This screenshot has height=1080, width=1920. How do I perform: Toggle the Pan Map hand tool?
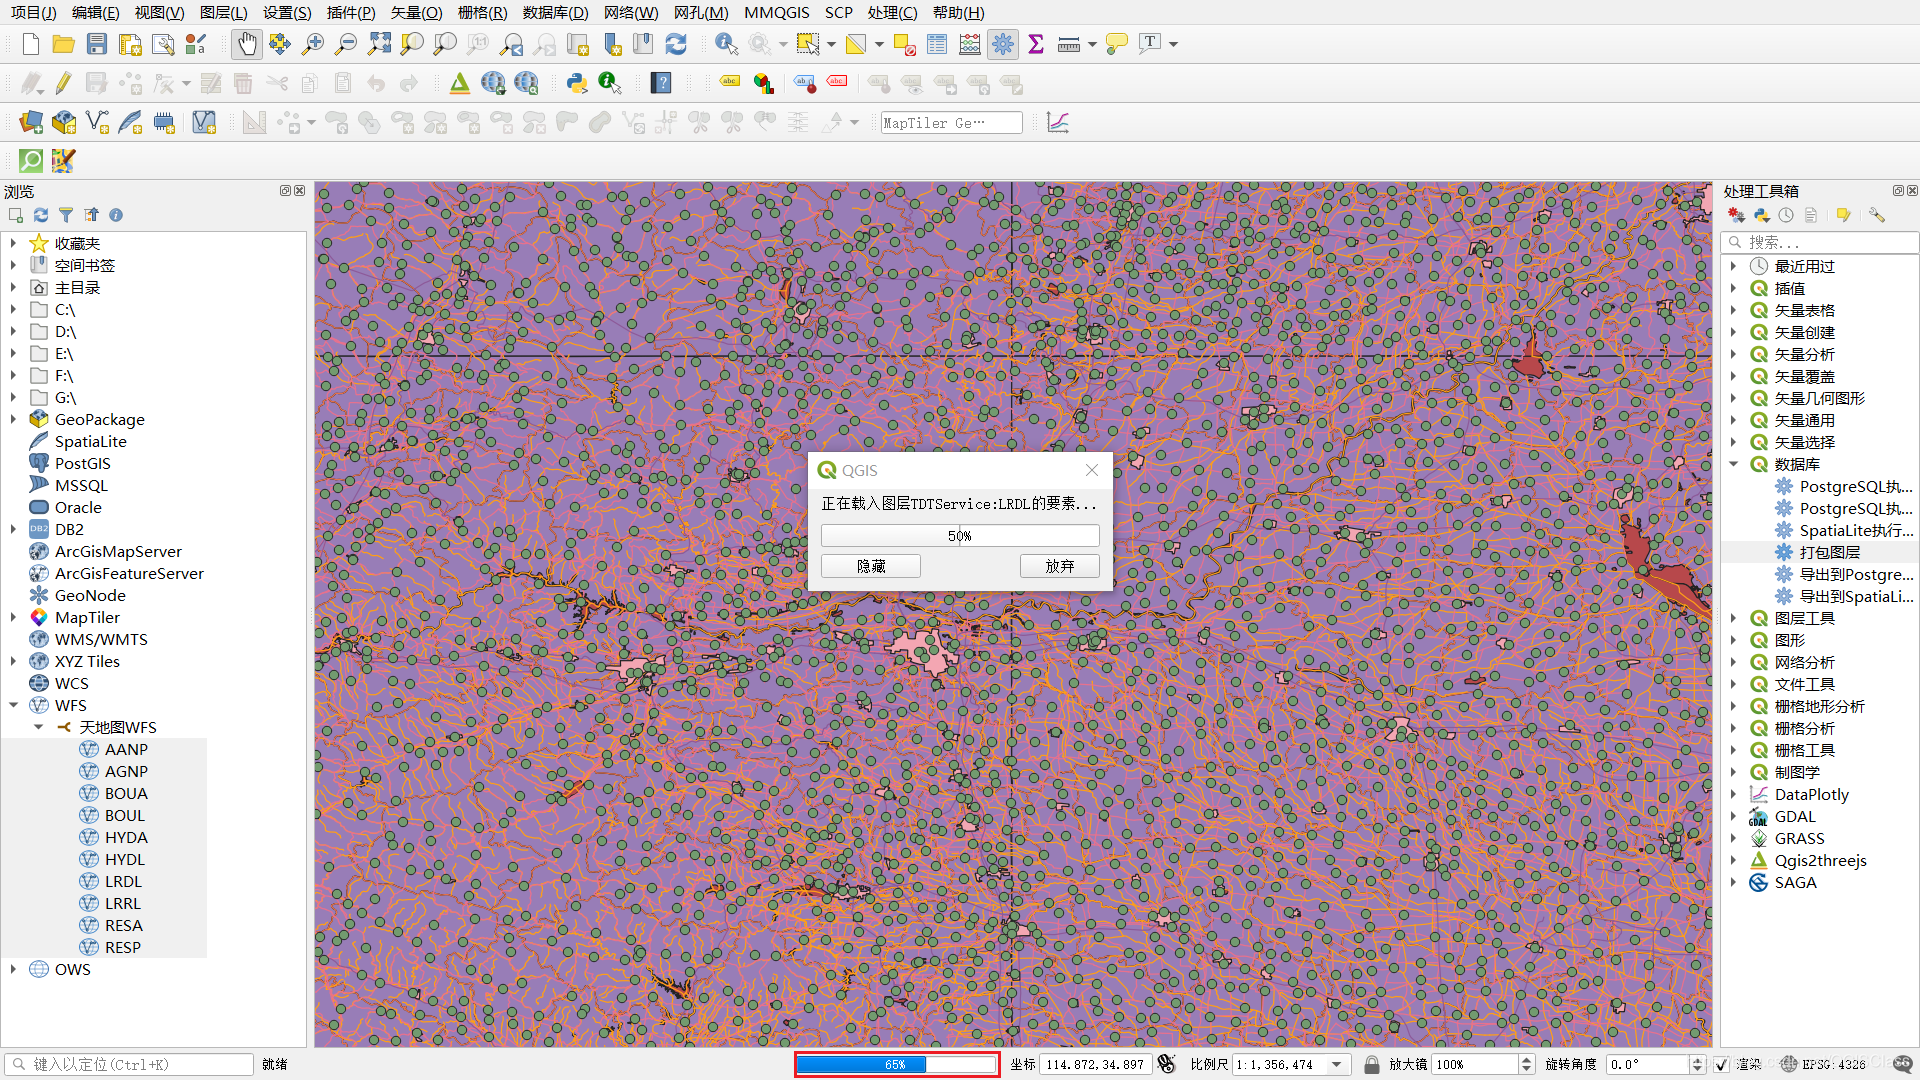tap(247, 44)
